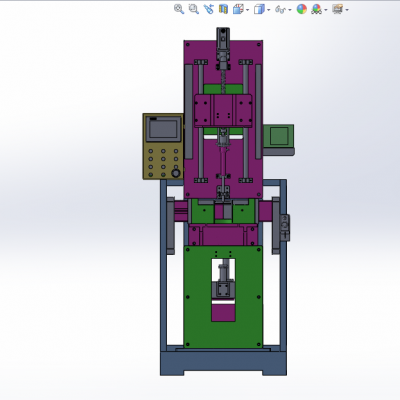Screen dimensions: 400x400
Task: Activate the Zoom to Area tool
Action: pyautogui.click(x=194, y=9)
